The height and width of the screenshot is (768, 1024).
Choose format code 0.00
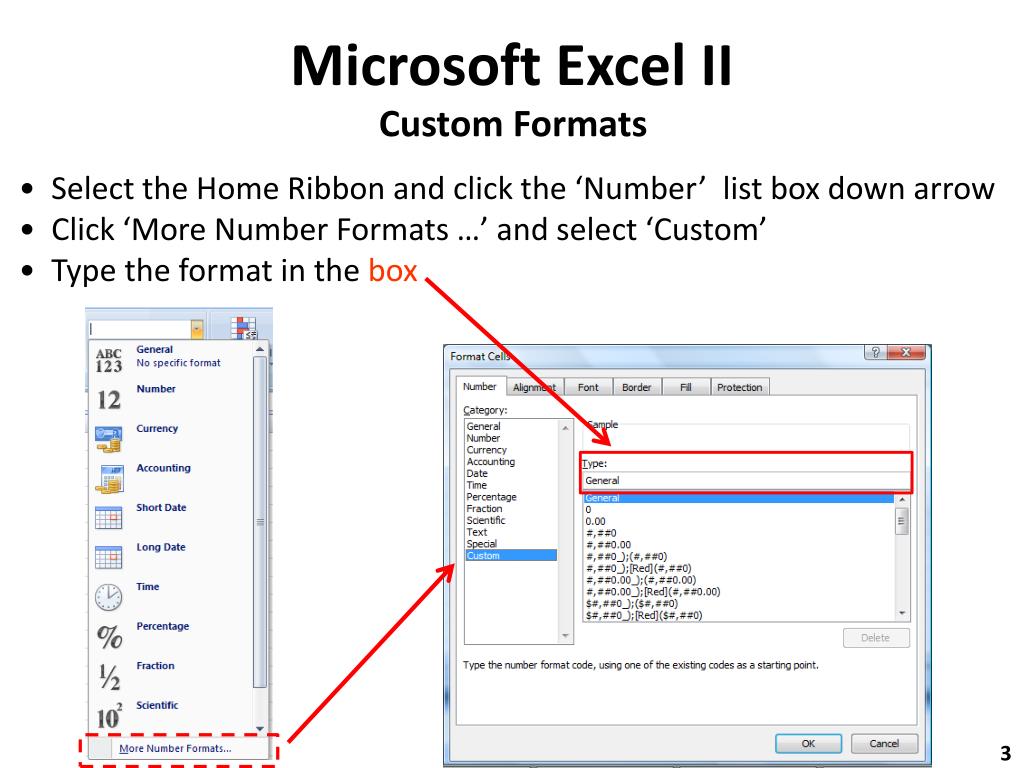739,521
